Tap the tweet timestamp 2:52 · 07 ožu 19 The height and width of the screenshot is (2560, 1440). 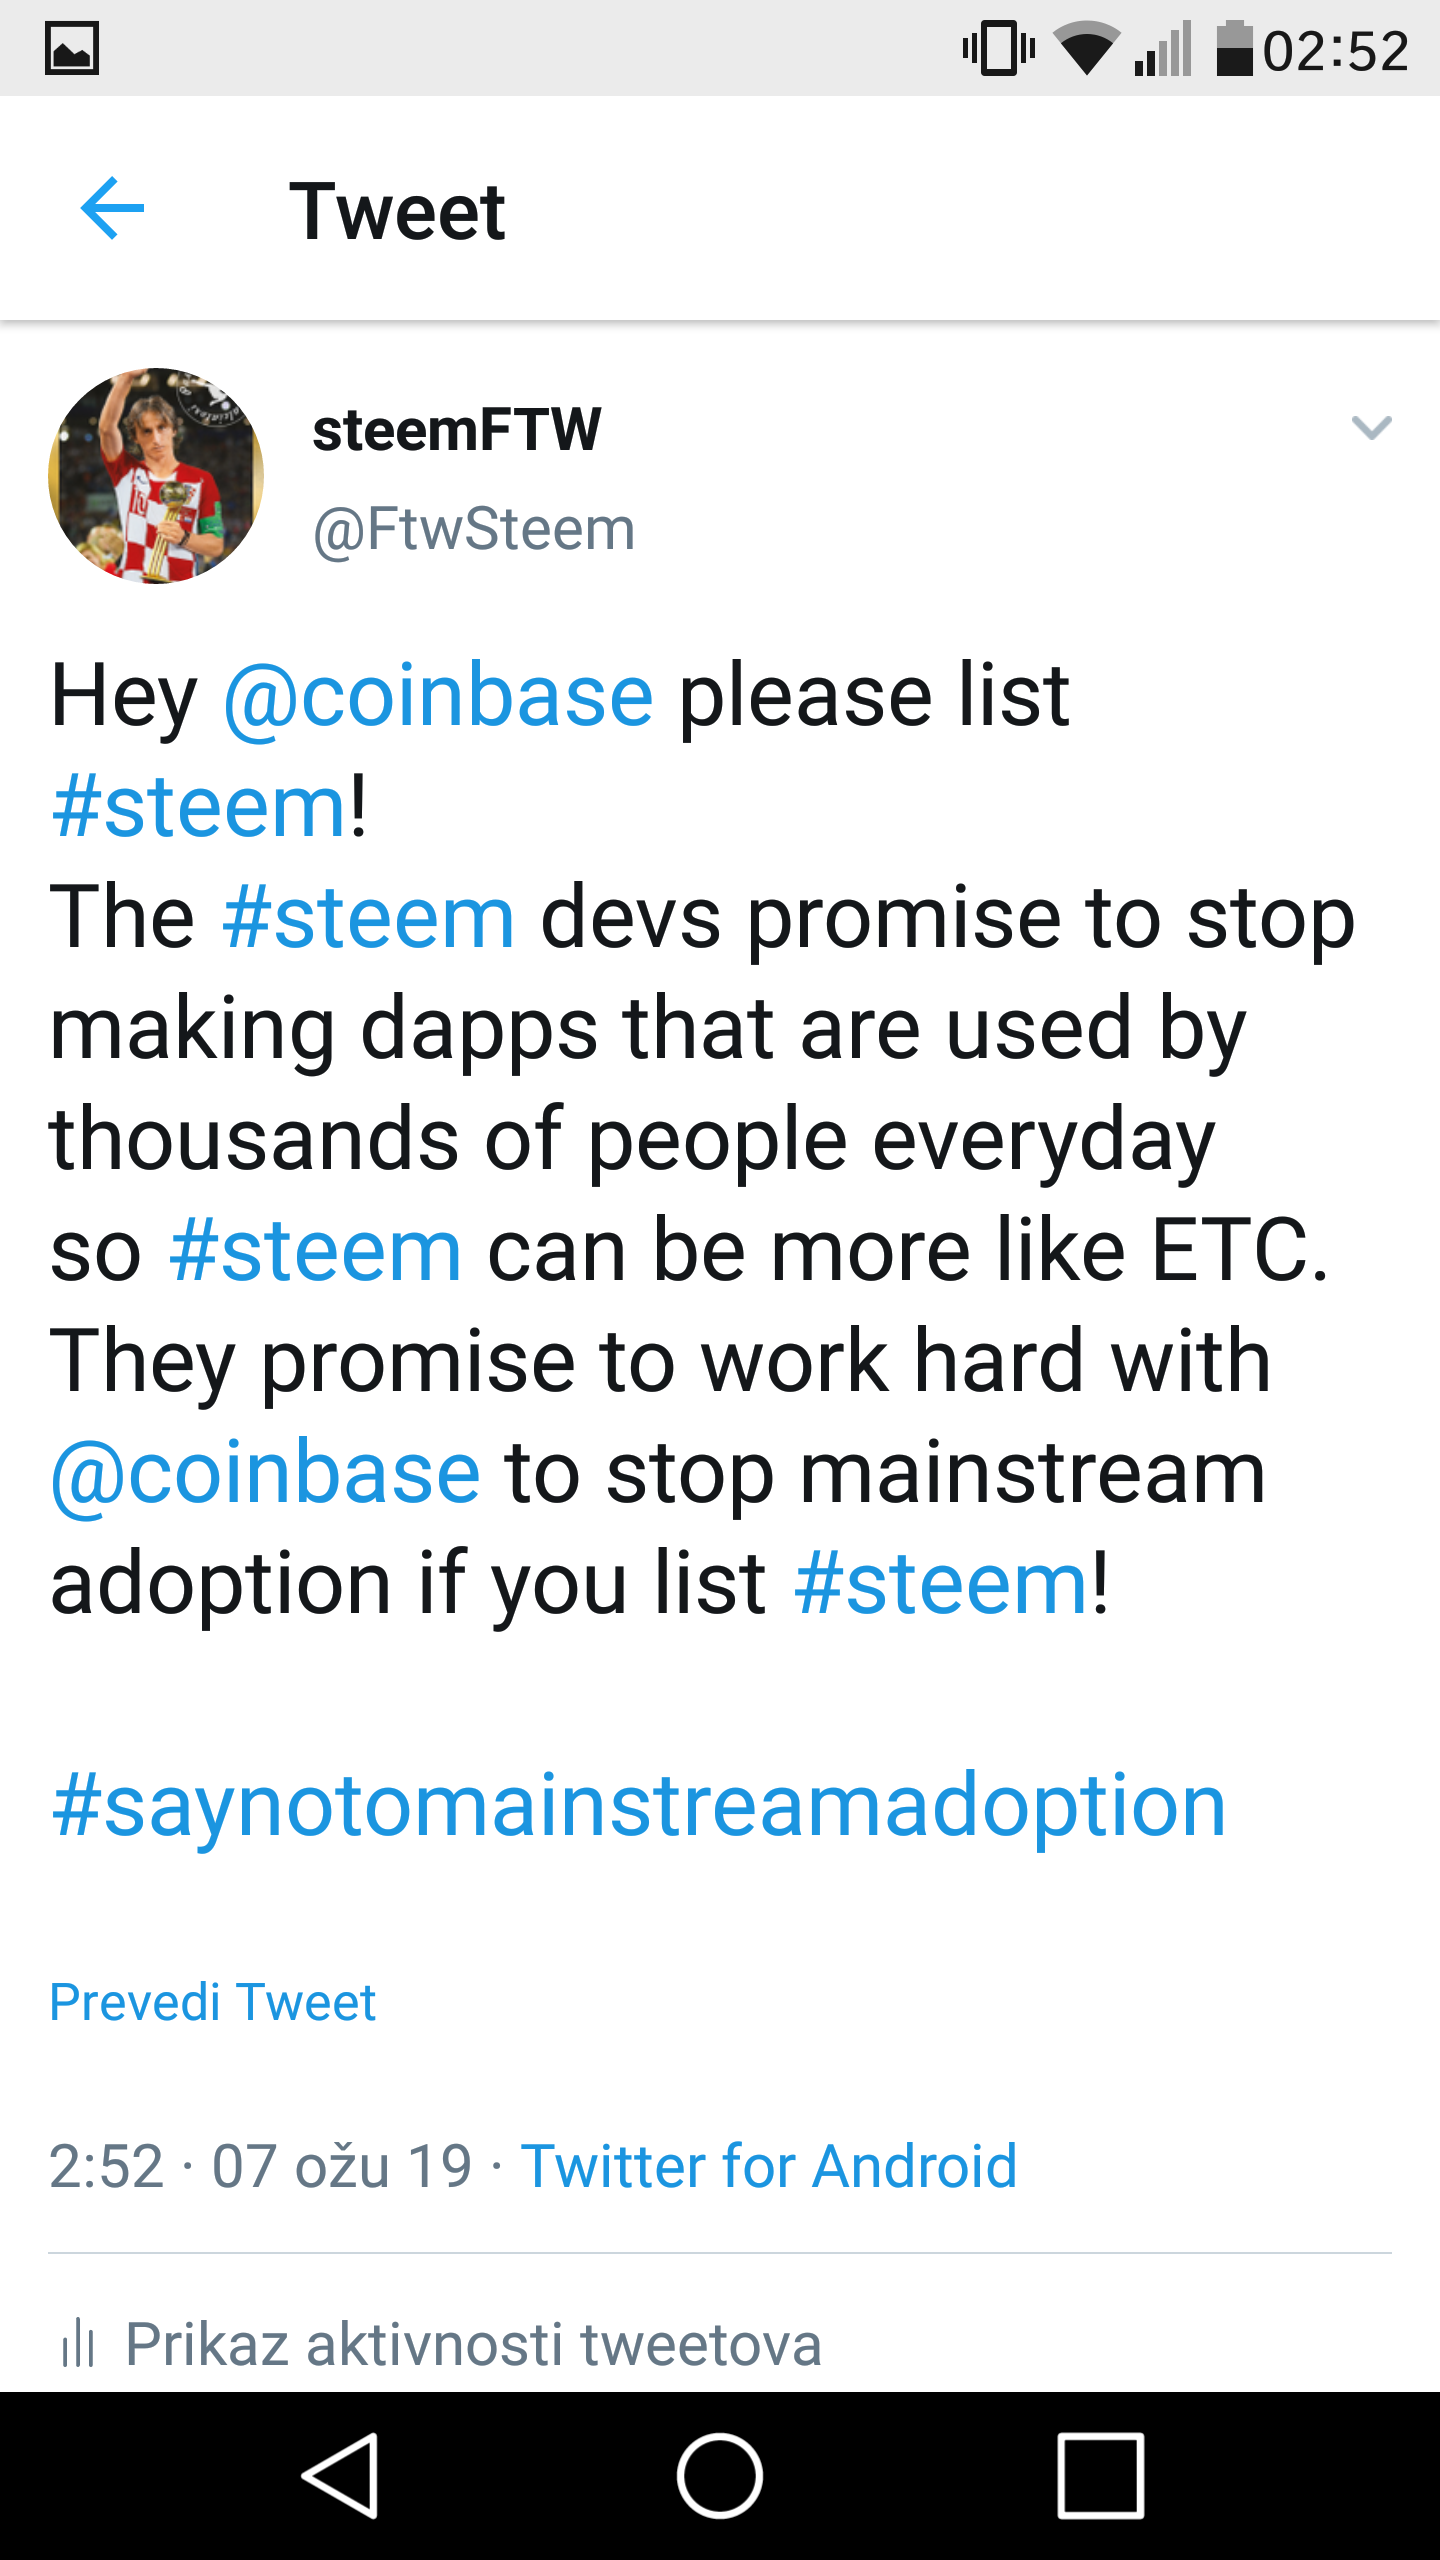260,2166
